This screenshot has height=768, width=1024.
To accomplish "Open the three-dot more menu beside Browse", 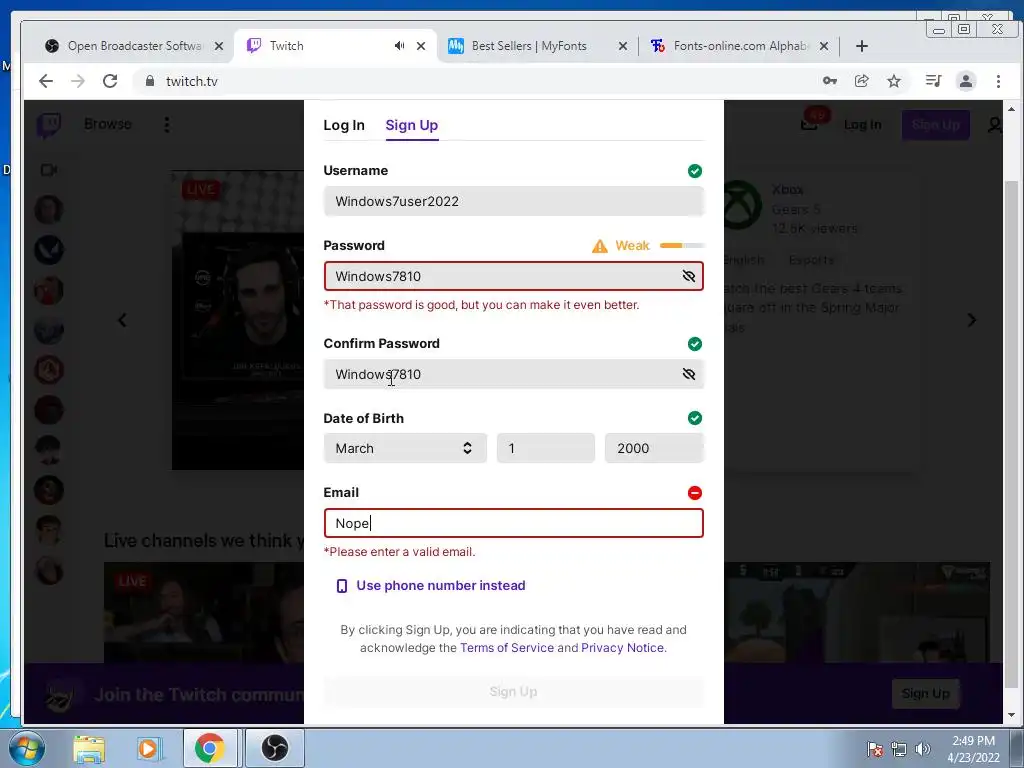I will (x=167, y=125).
